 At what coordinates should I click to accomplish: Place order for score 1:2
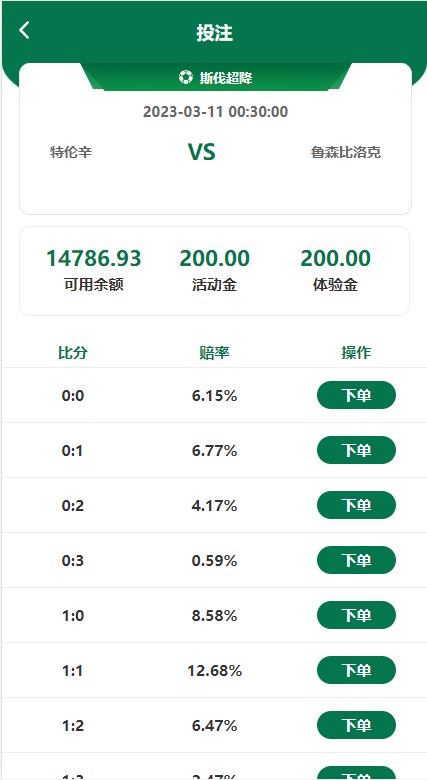356,725
